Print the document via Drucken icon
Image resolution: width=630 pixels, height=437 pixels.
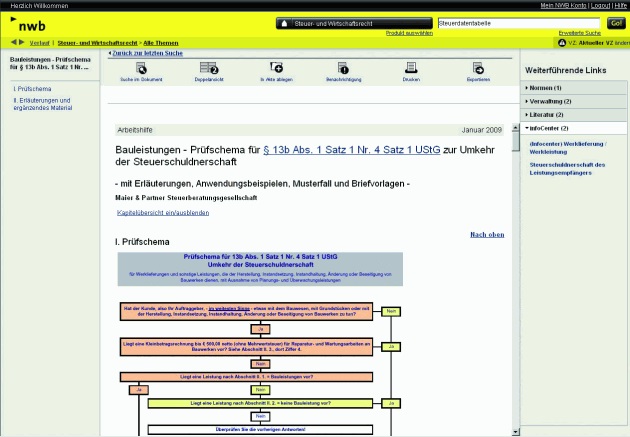[411, 67]
